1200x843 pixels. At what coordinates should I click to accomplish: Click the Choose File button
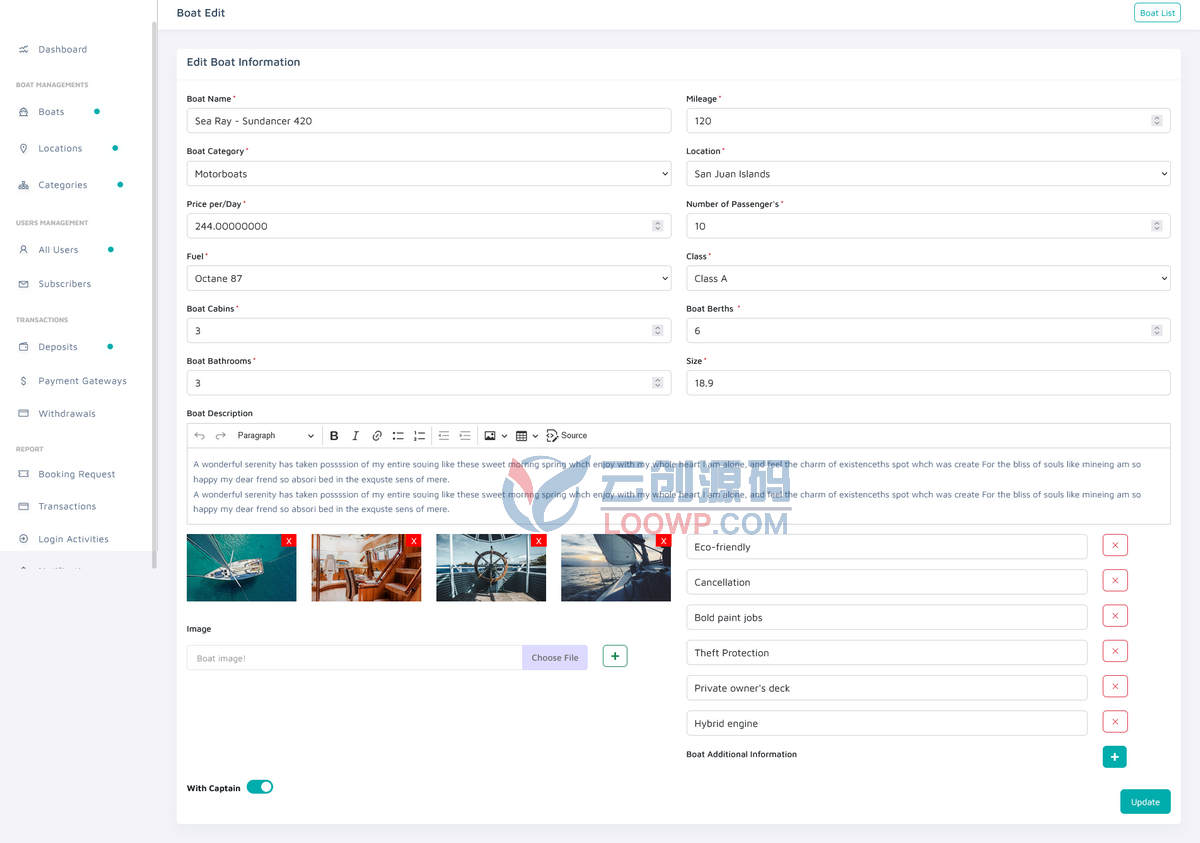click(555, 658)
